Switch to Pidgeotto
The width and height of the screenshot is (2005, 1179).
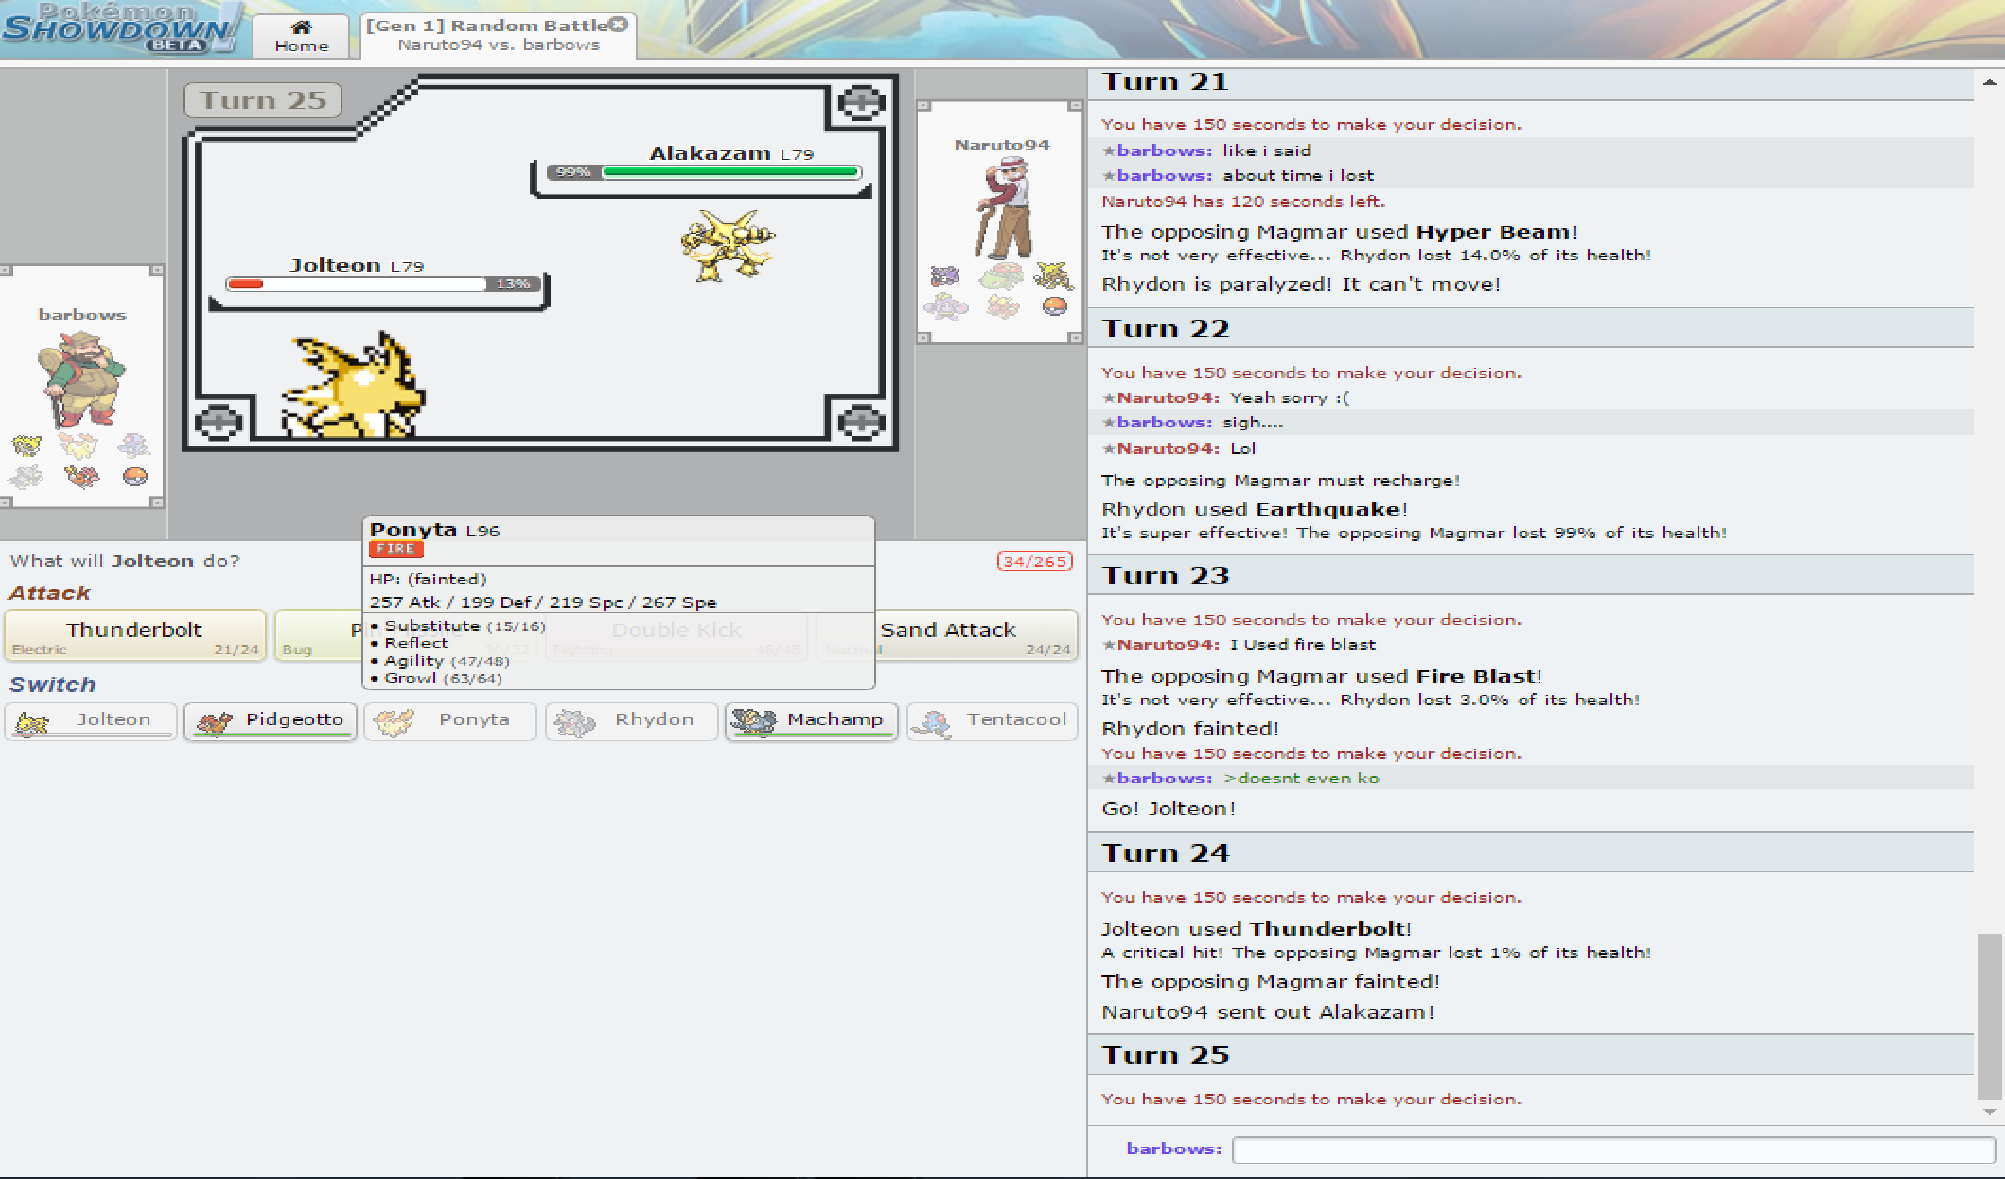pyautogui.click(x=270, y=720)
